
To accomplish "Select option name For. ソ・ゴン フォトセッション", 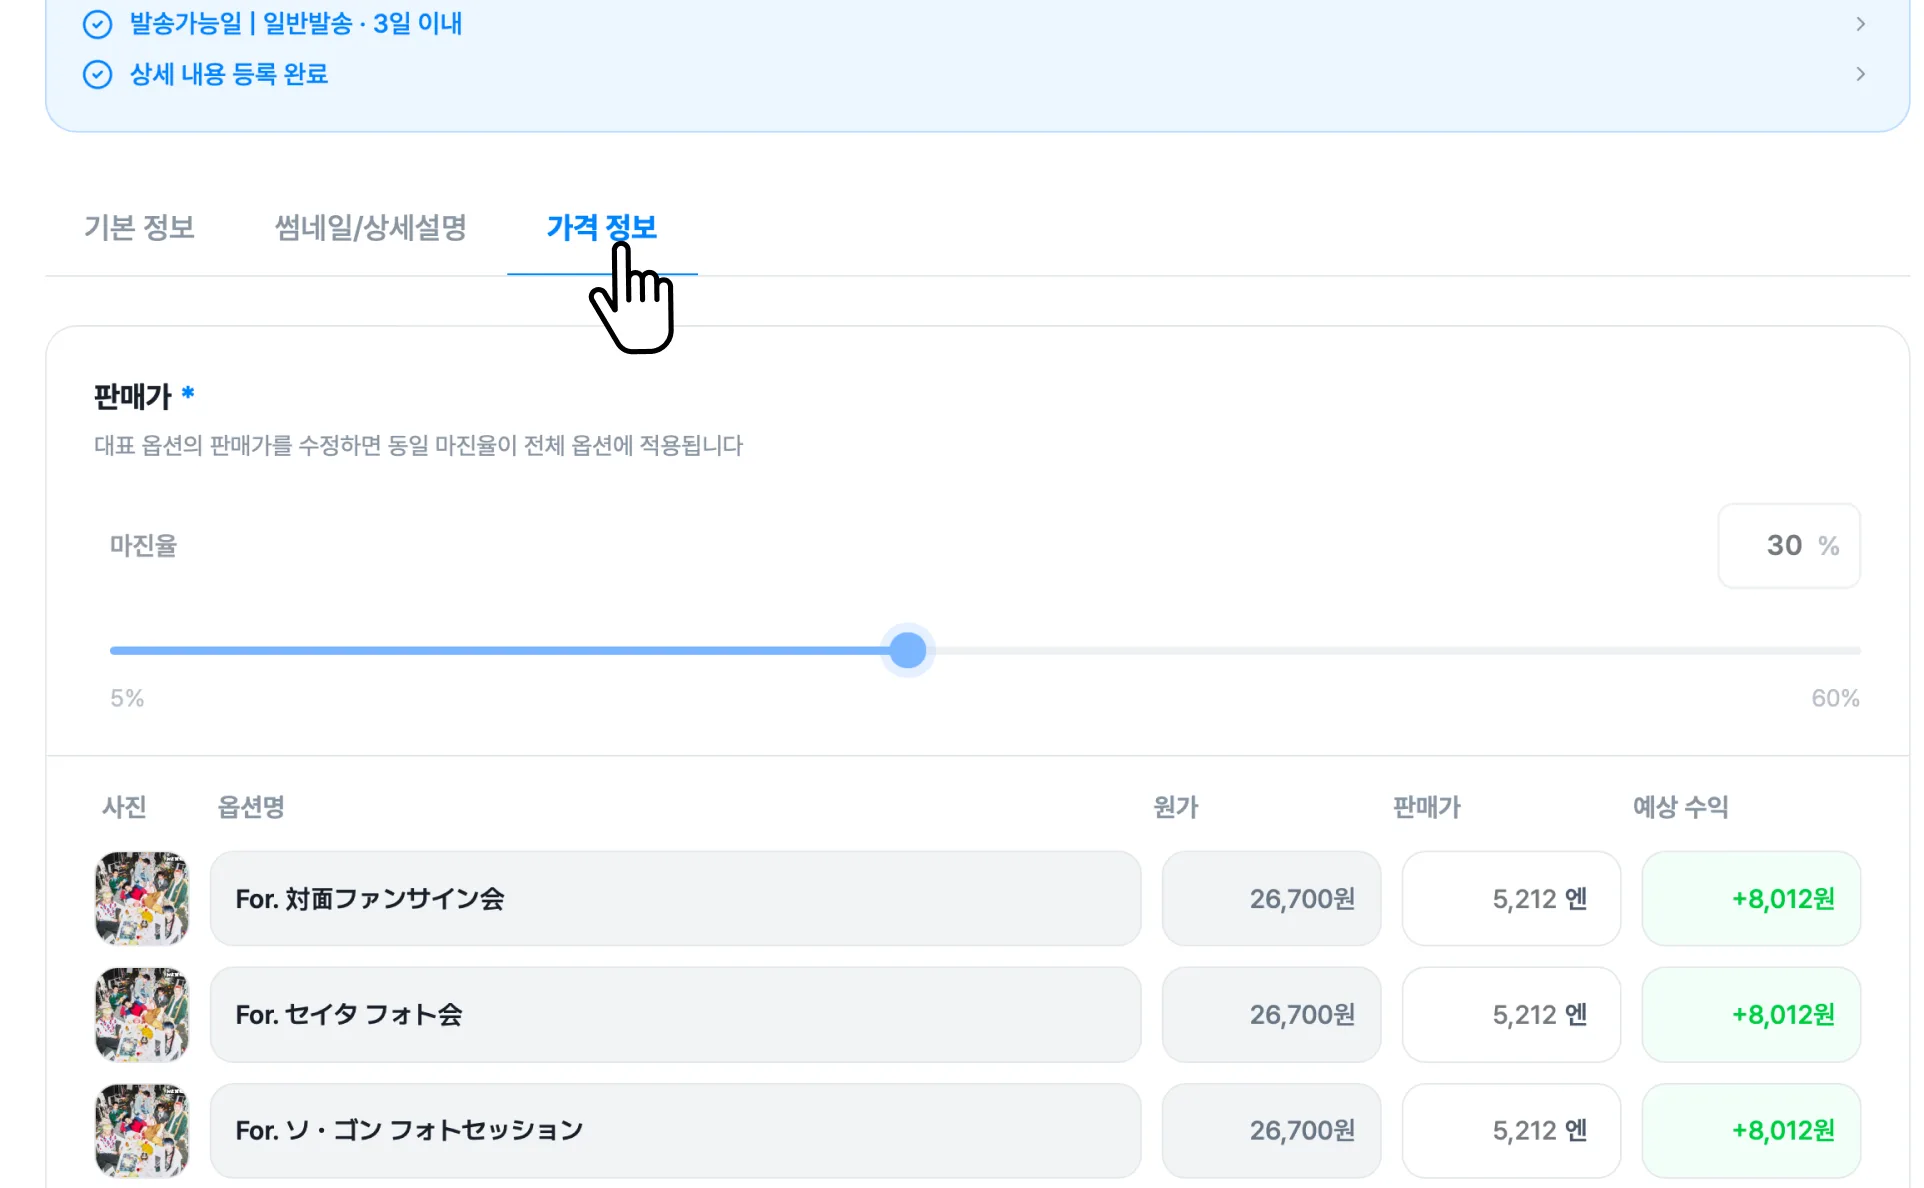I will [675, 1130].
